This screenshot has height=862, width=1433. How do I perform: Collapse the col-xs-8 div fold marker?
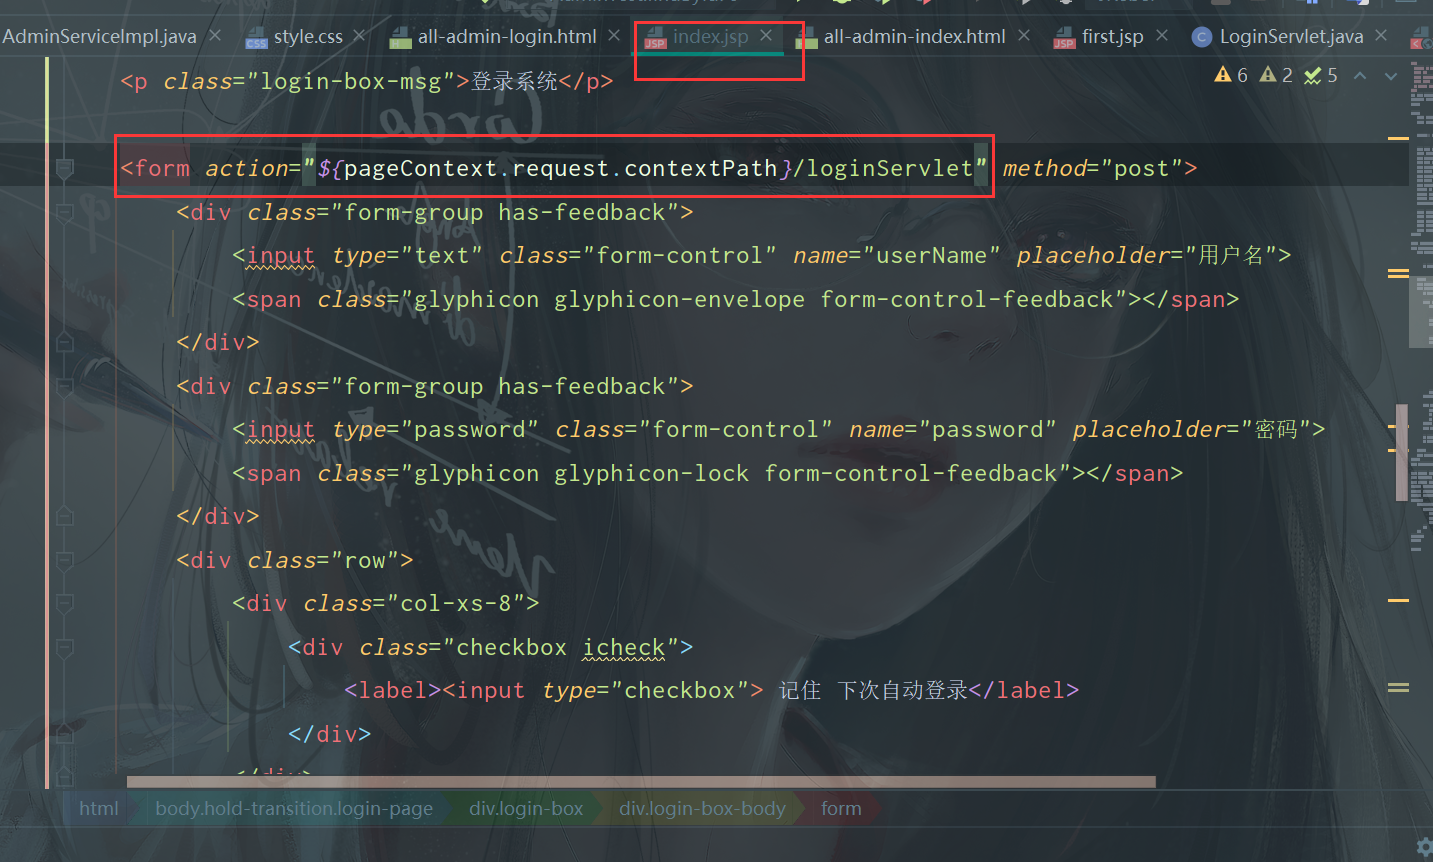tap(65, 604)
